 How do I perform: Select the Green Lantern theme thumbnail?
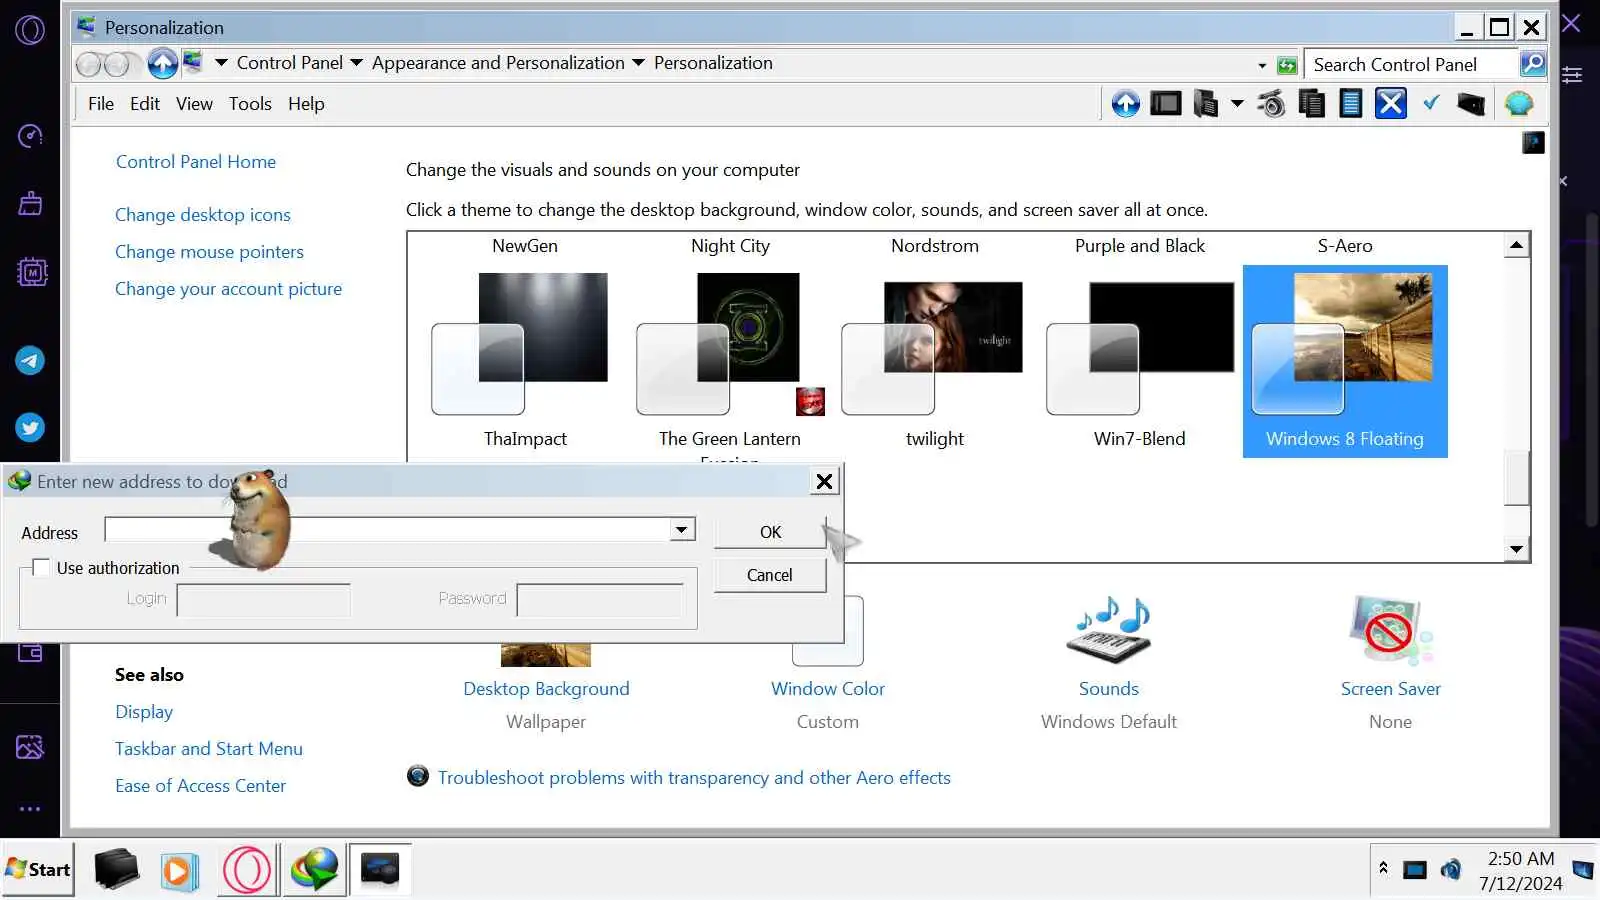point(730,344)
